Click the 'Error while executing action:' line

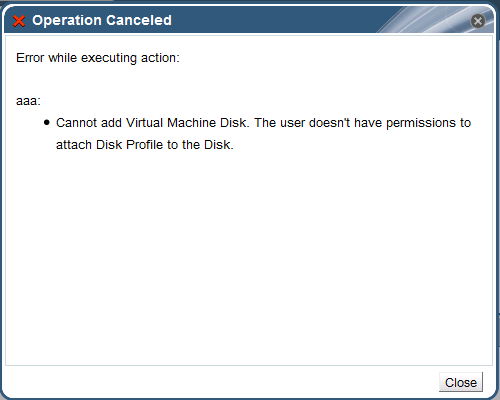point(98,58)
